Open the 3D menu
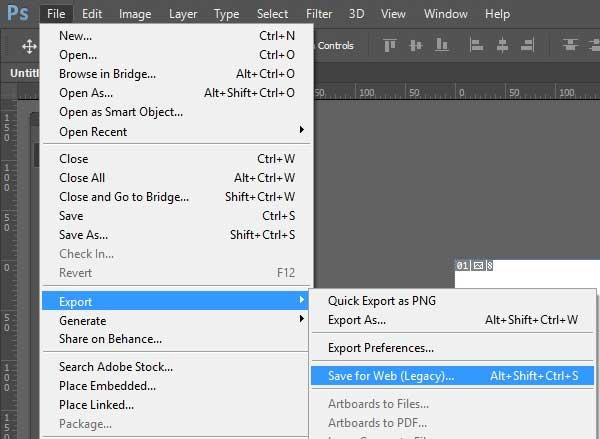600x439 pixels. tap(356, 14)
